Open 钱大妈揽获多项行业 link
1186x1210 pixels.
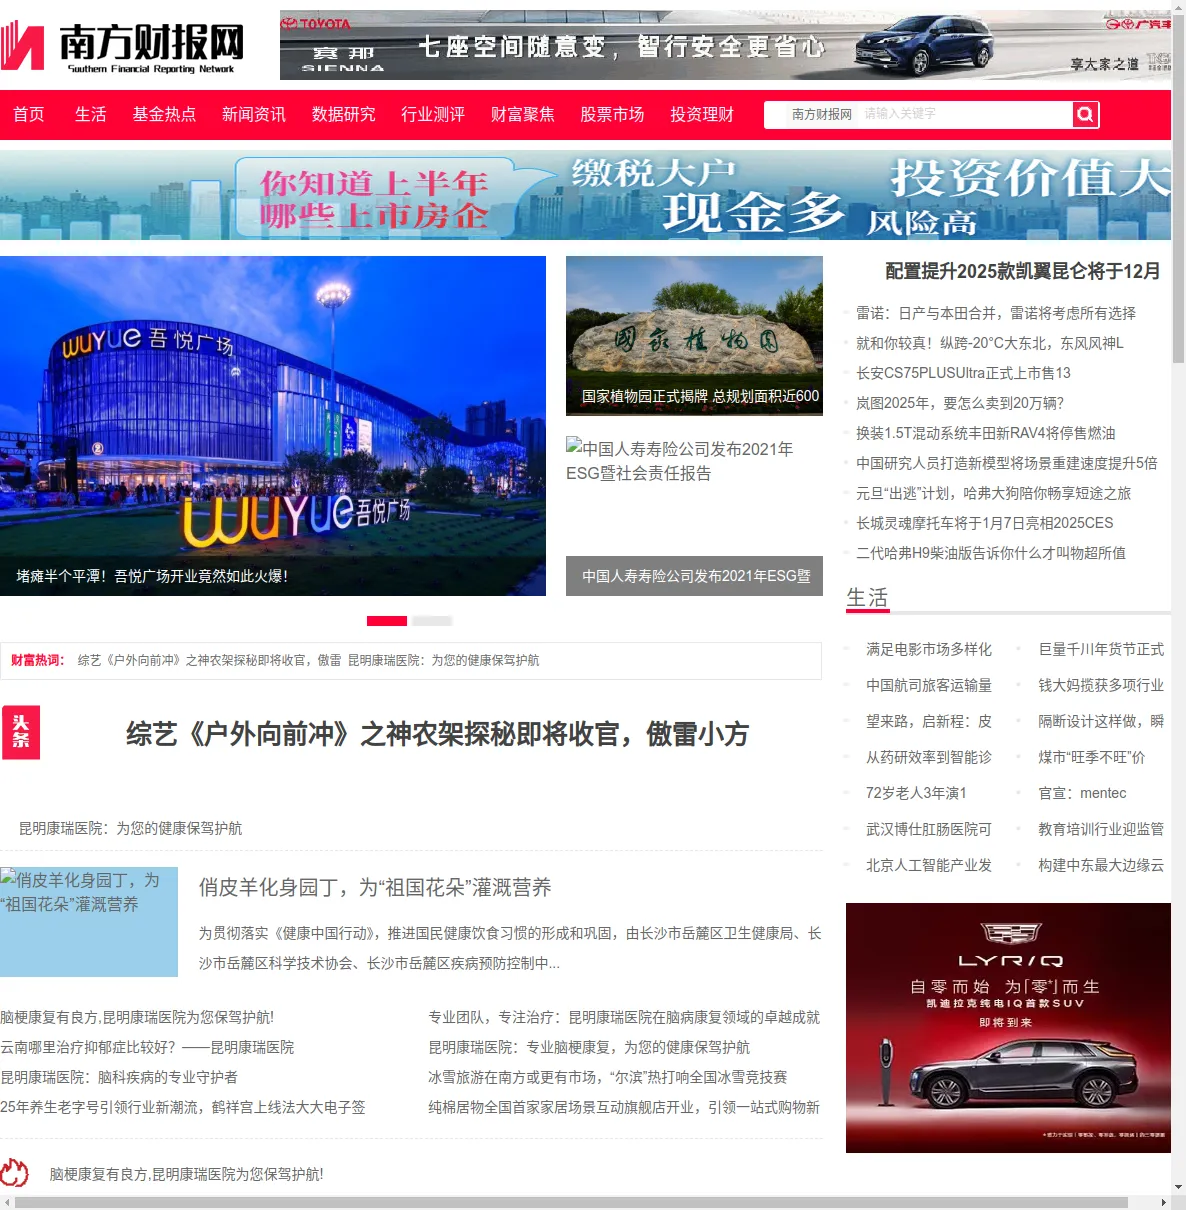coord(1101,685)
